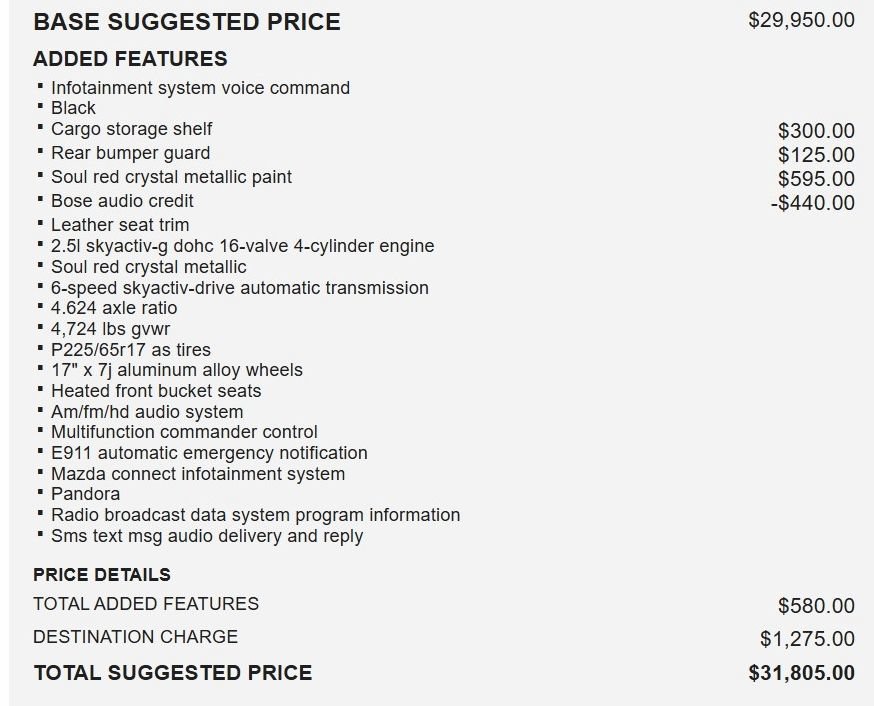
Task: Click the -$440.00 credit amount
Action: coord(813,203)
